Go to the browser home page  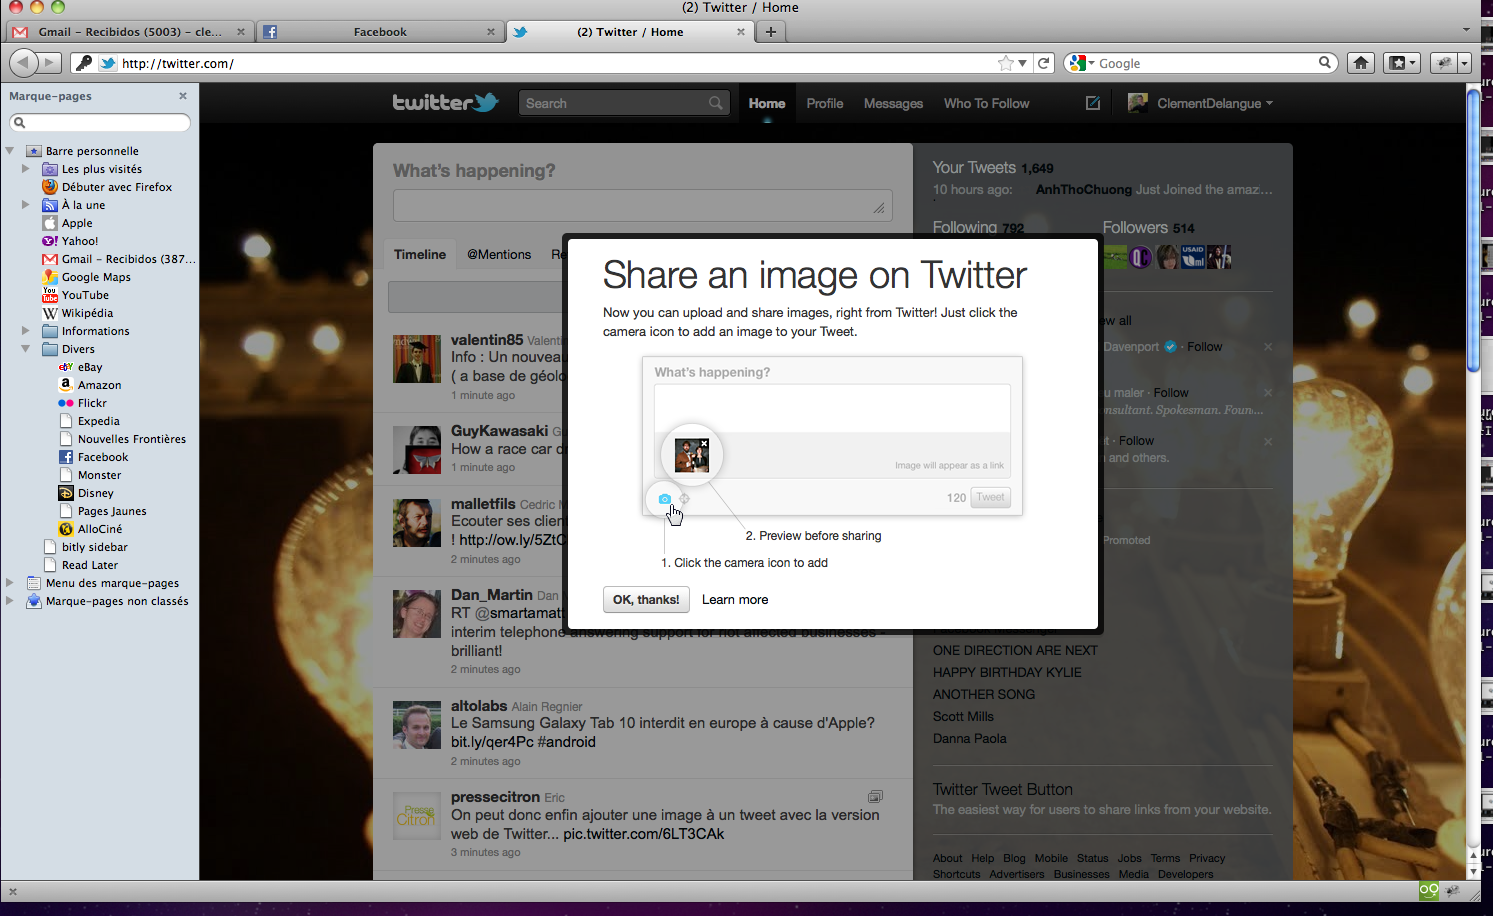tap(1361, 63)
